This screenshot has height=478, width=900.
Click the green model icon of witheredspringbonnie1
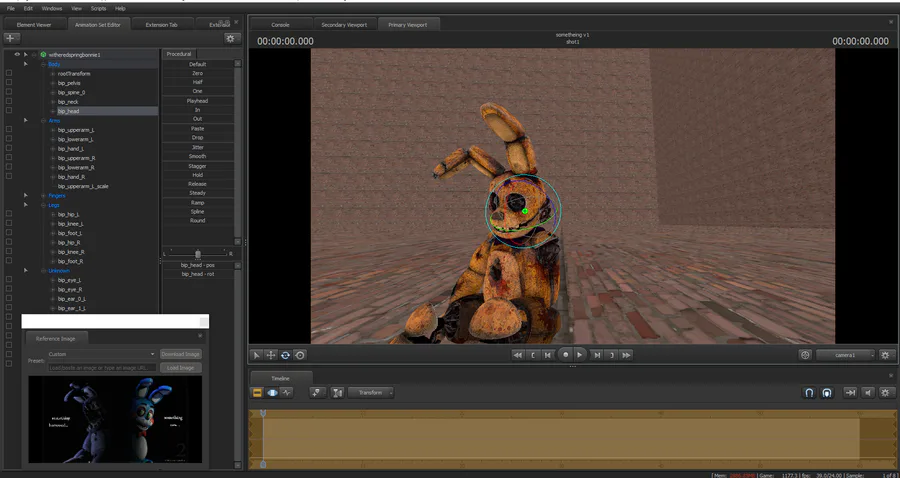(43, 55)
